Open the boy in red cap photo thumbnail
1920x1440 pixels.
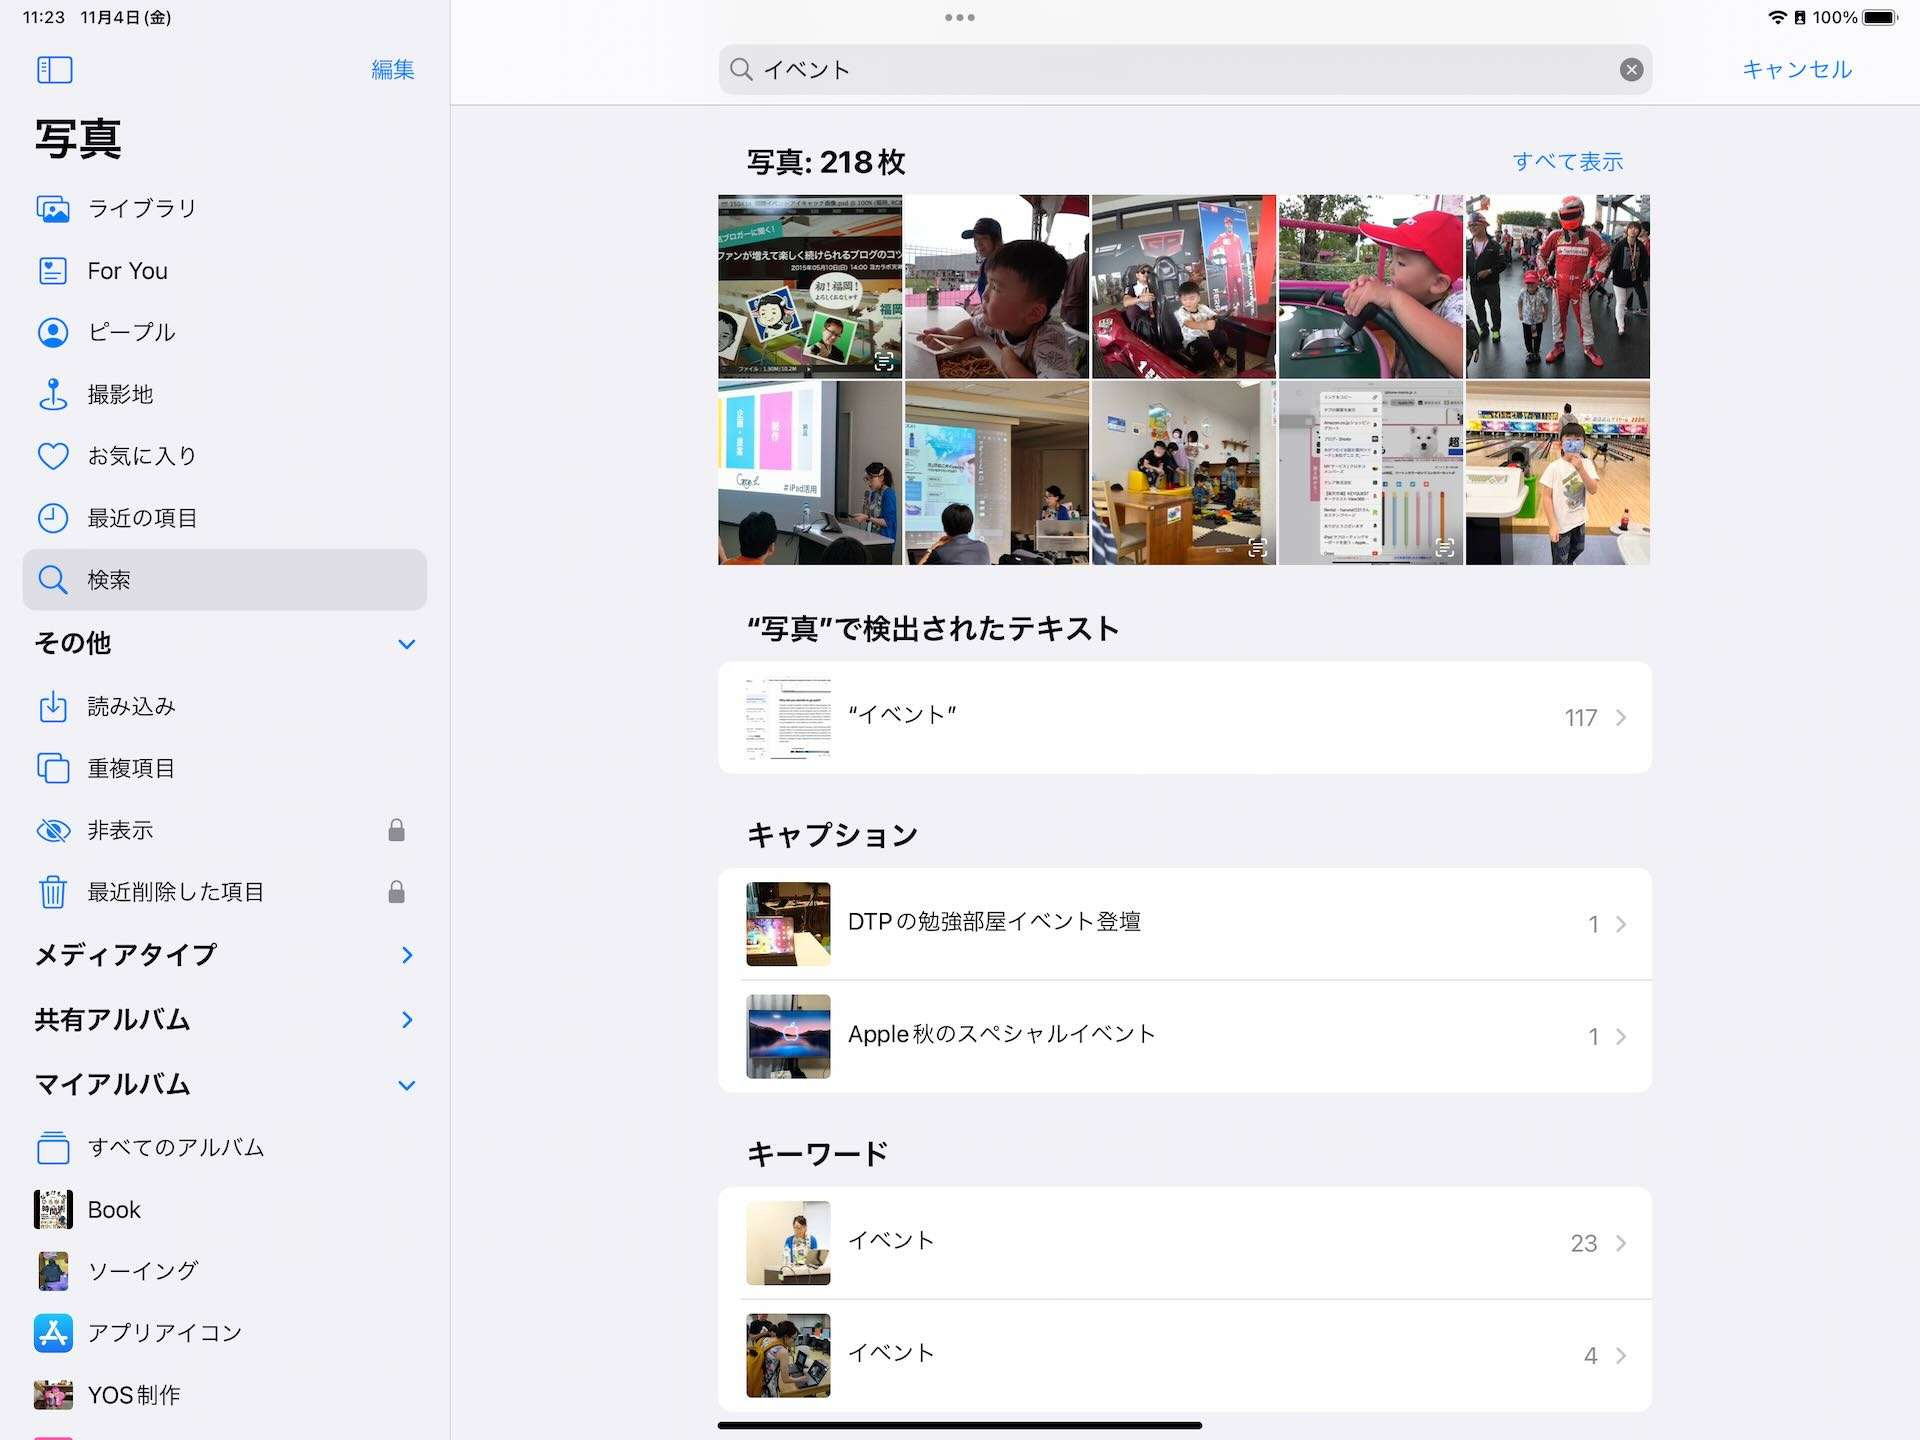click(x=1371, y=286)
